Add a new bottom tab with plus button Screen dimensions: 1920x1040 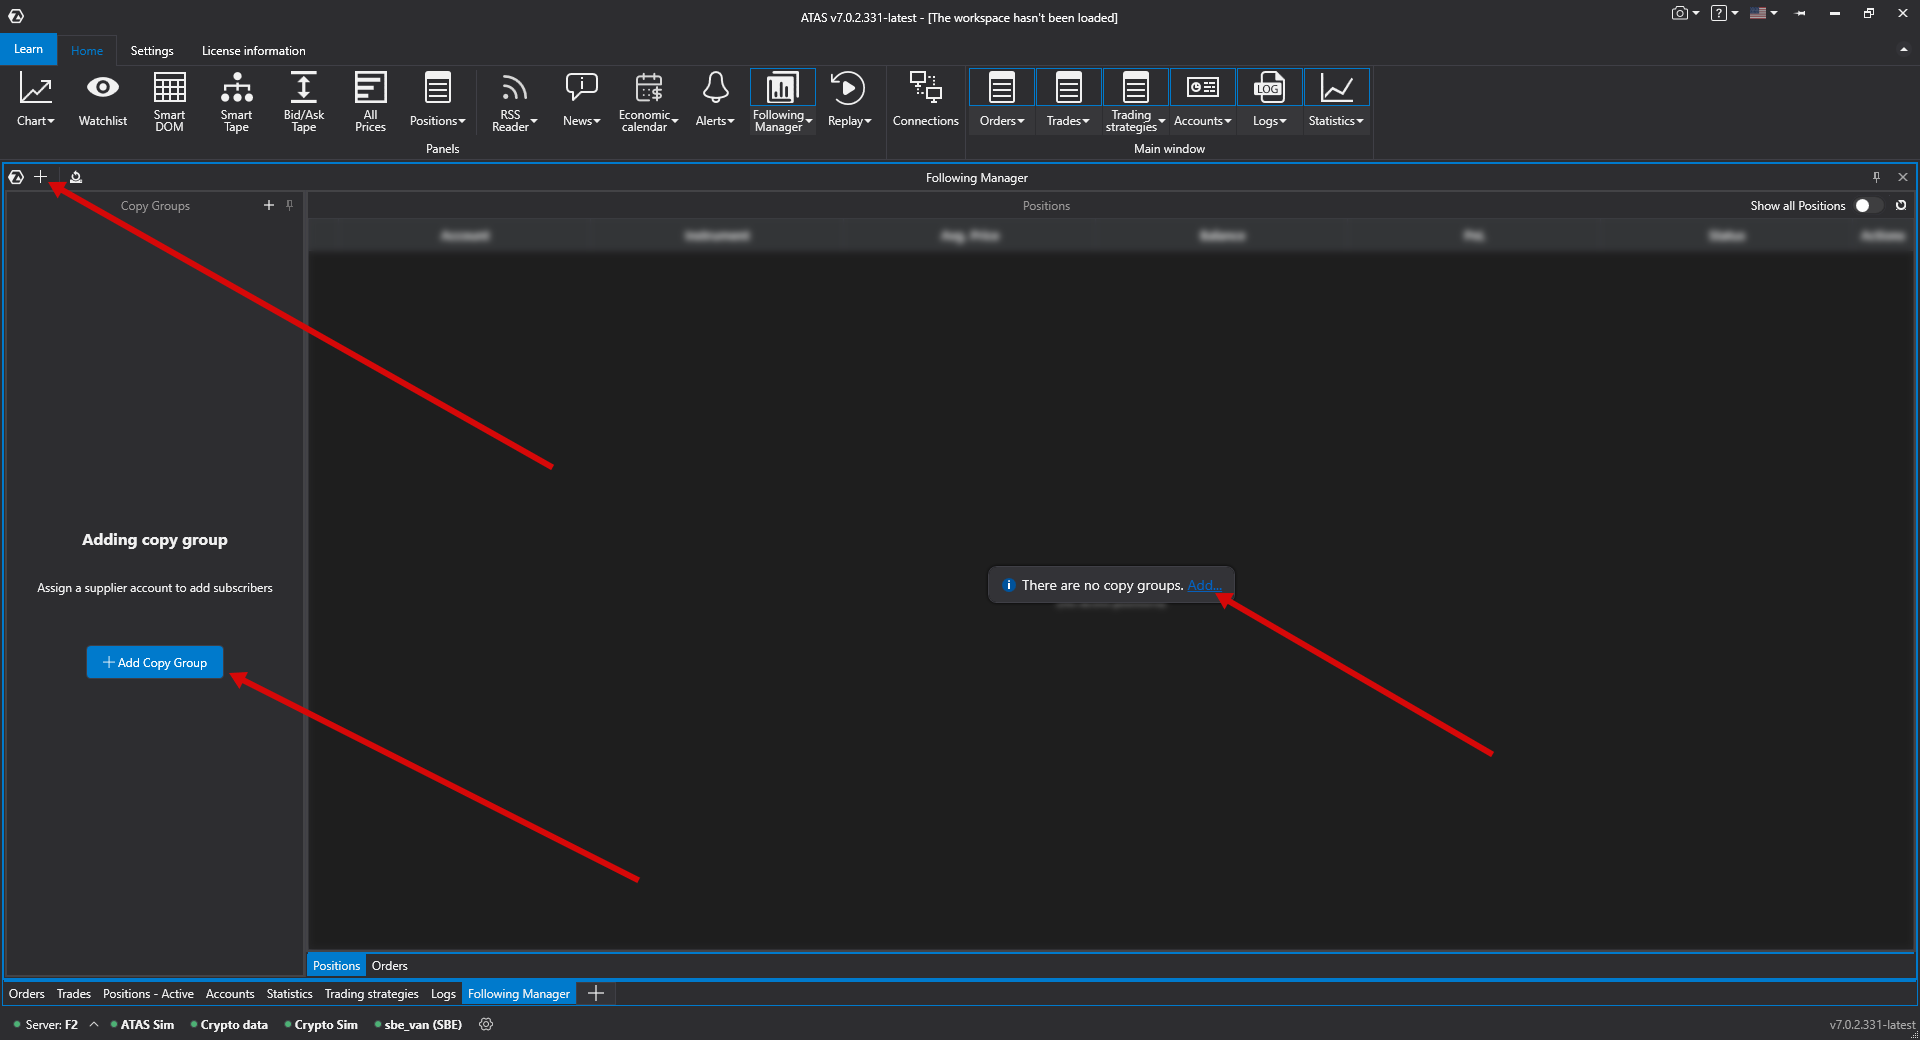coord(596,993)
